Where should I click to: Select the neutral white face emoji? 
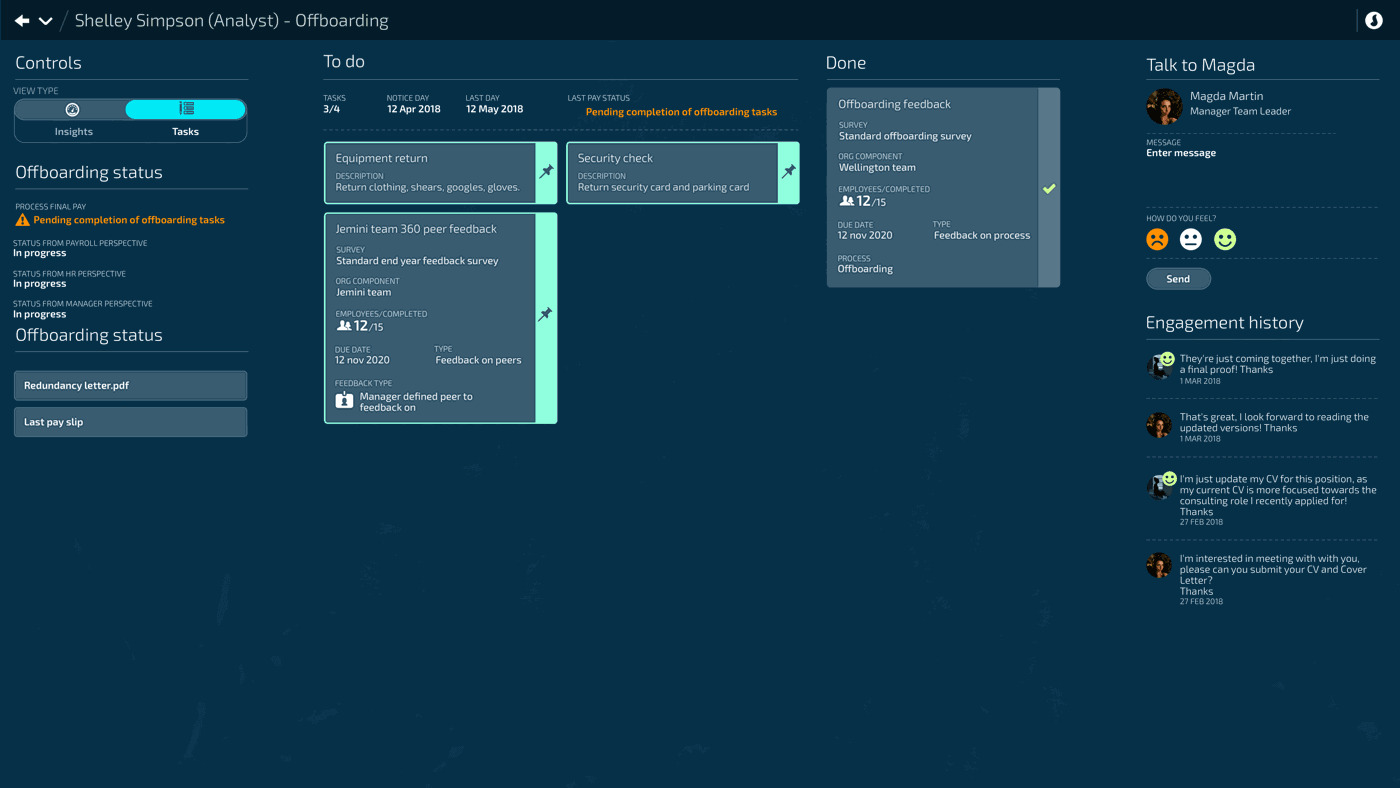click(1190, 239)
